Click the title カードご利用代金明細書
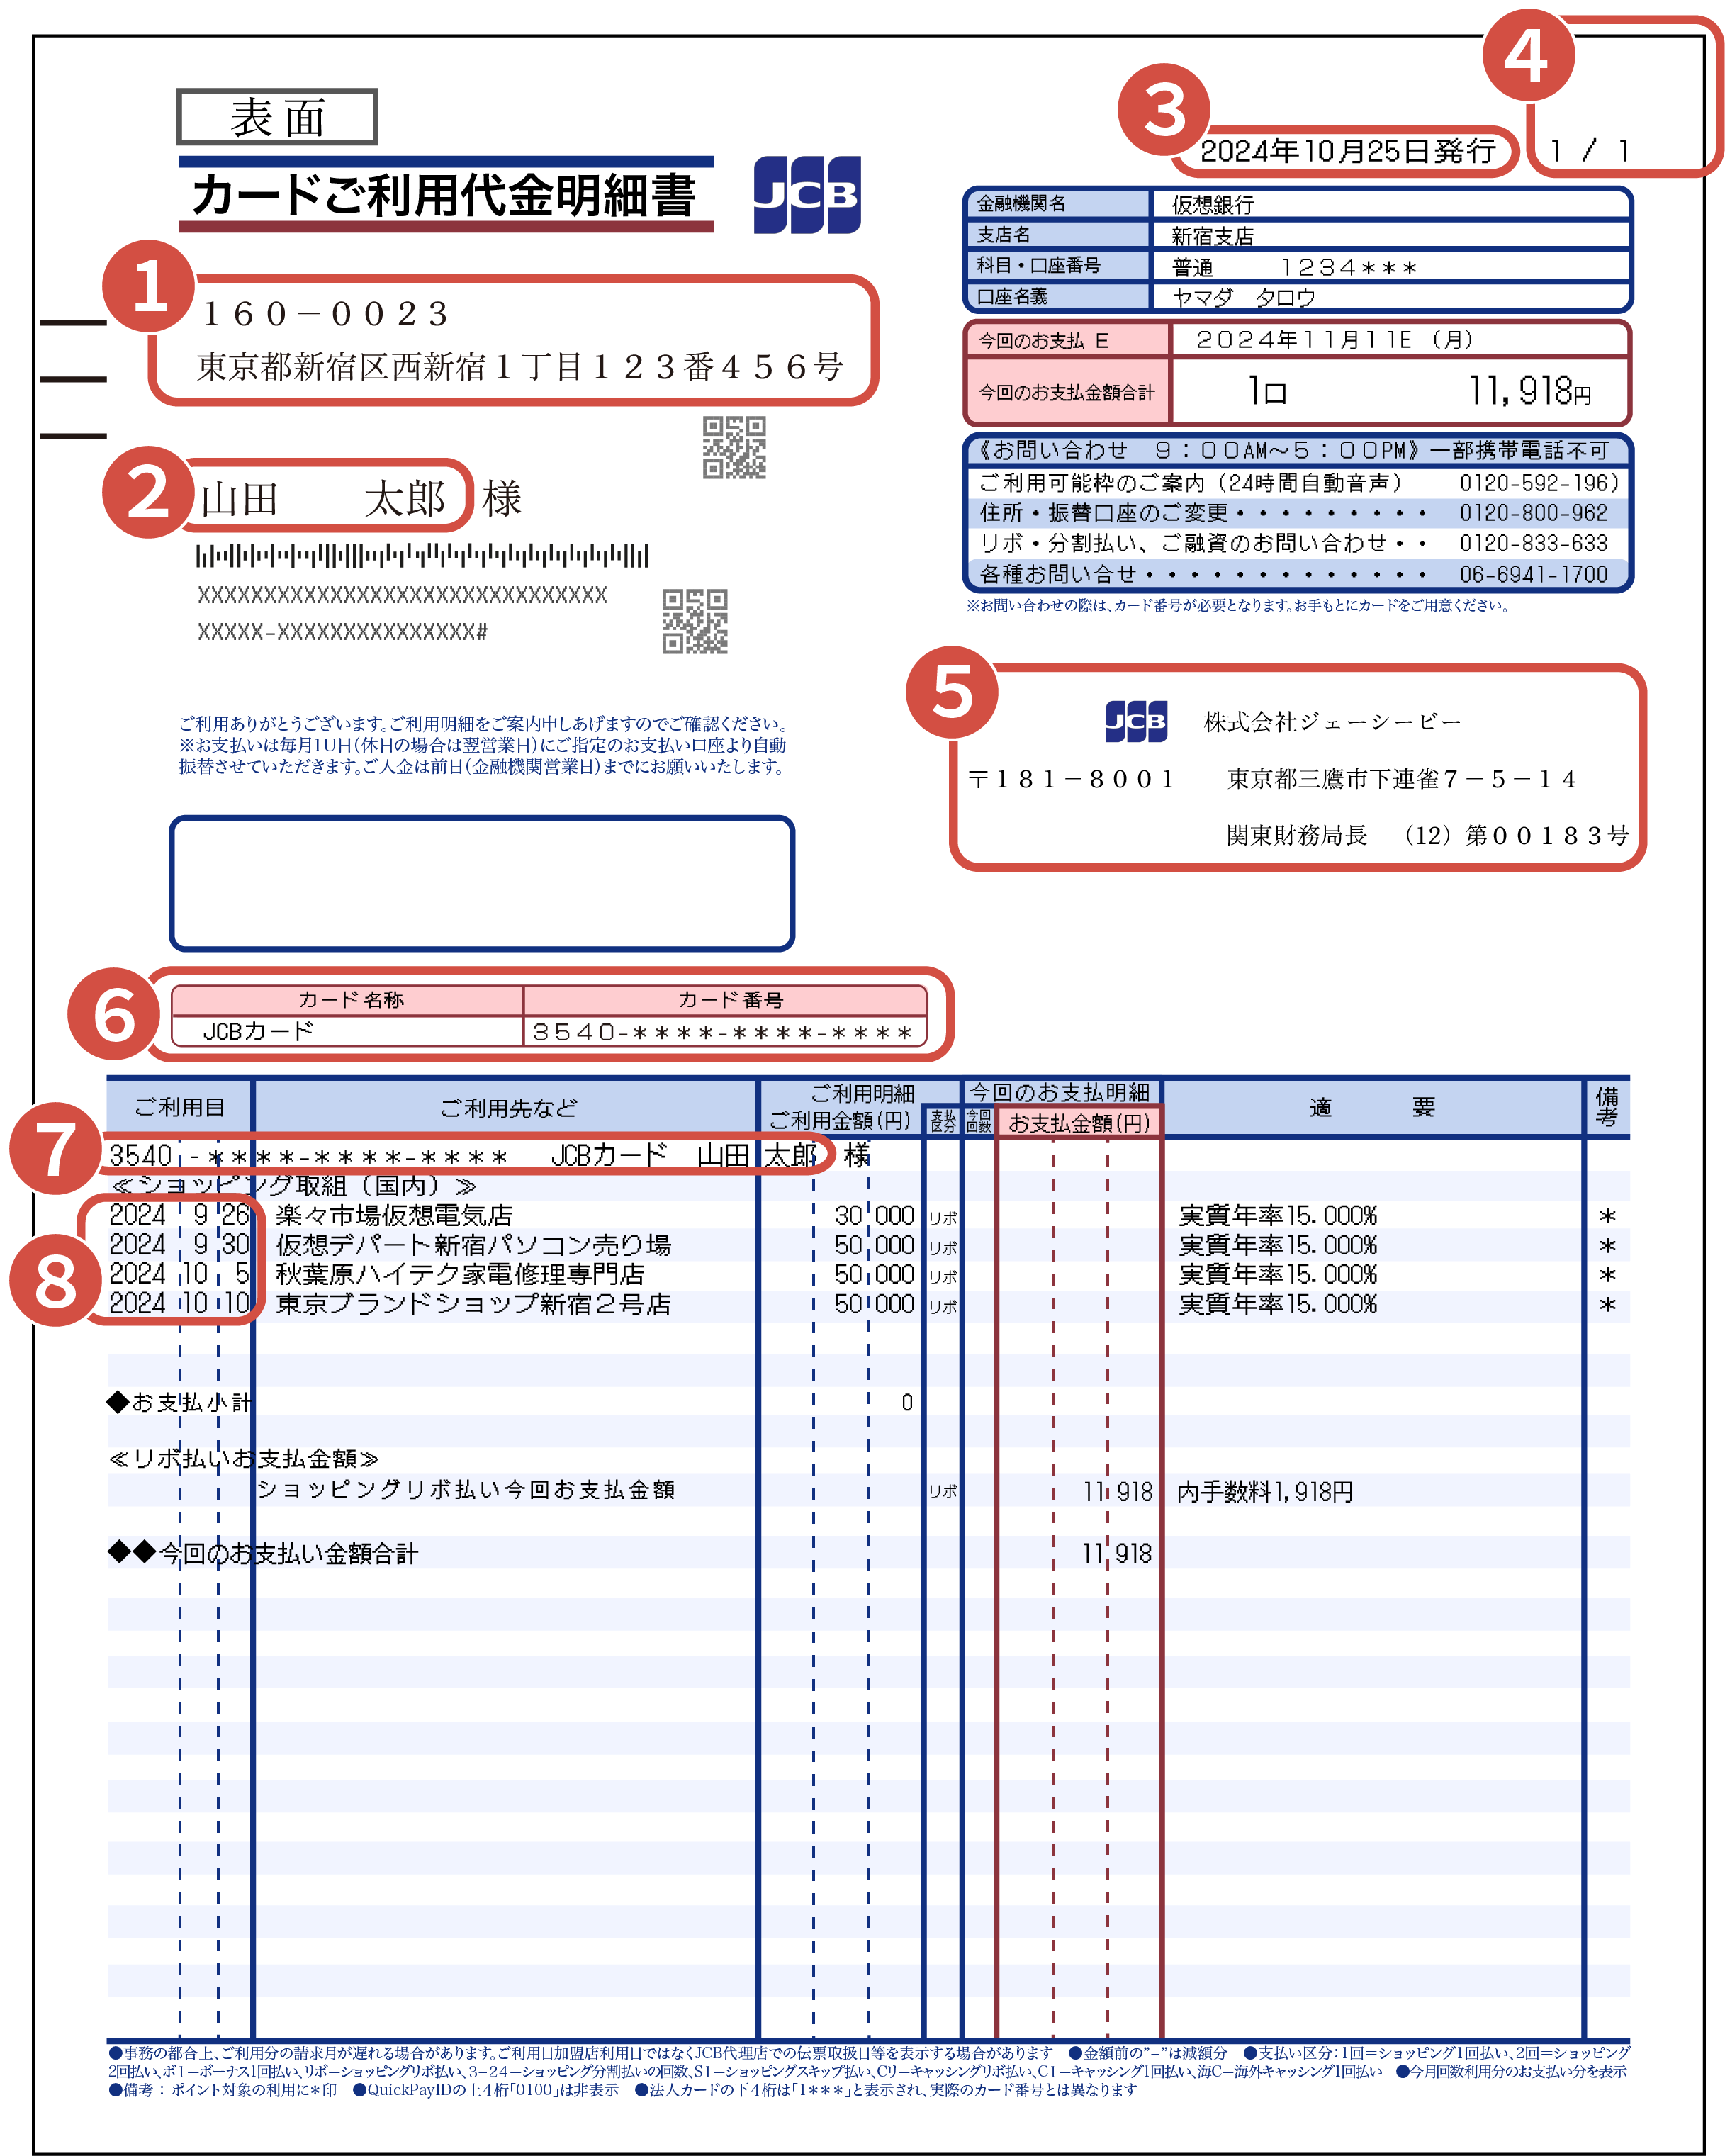This screenshot has width=1725, height=2156. point(444,195)
